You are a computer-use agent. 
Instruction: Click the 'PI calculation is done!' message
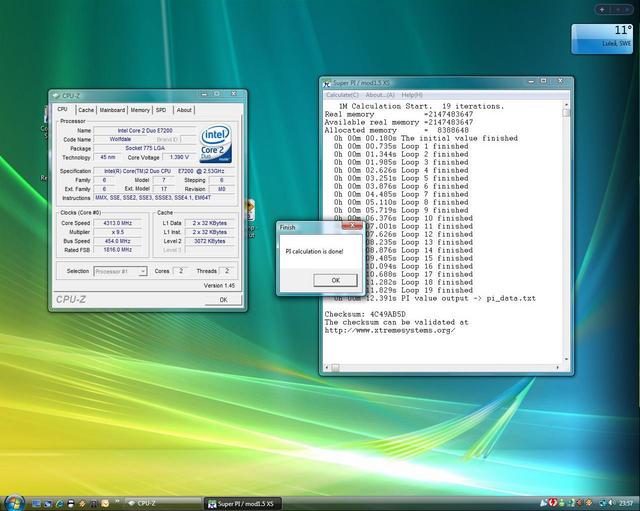[x=314, y=252]
